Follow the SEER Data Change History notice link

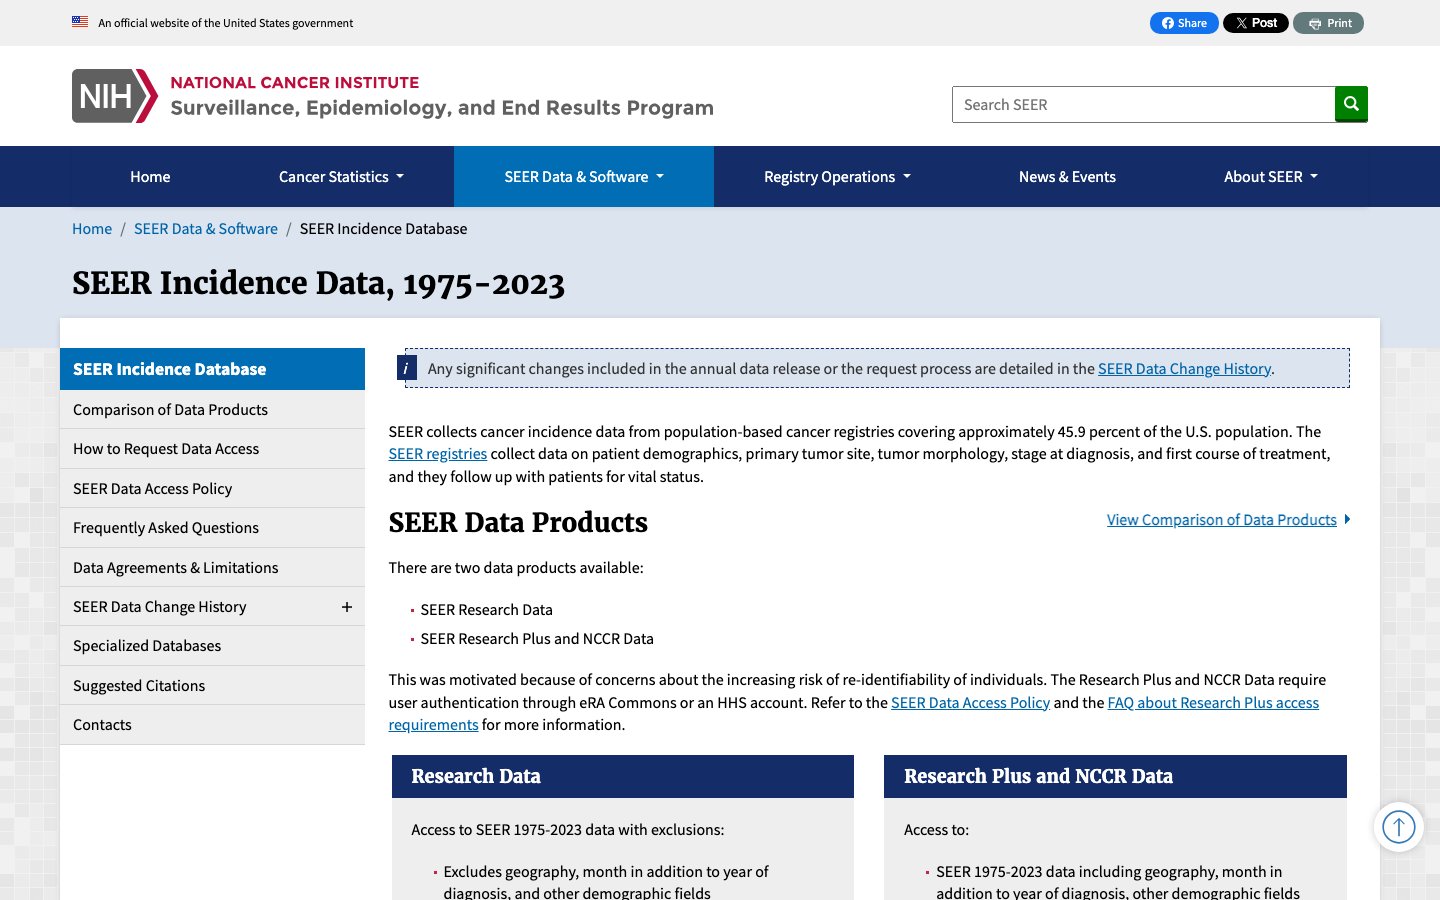point(1185,369)
